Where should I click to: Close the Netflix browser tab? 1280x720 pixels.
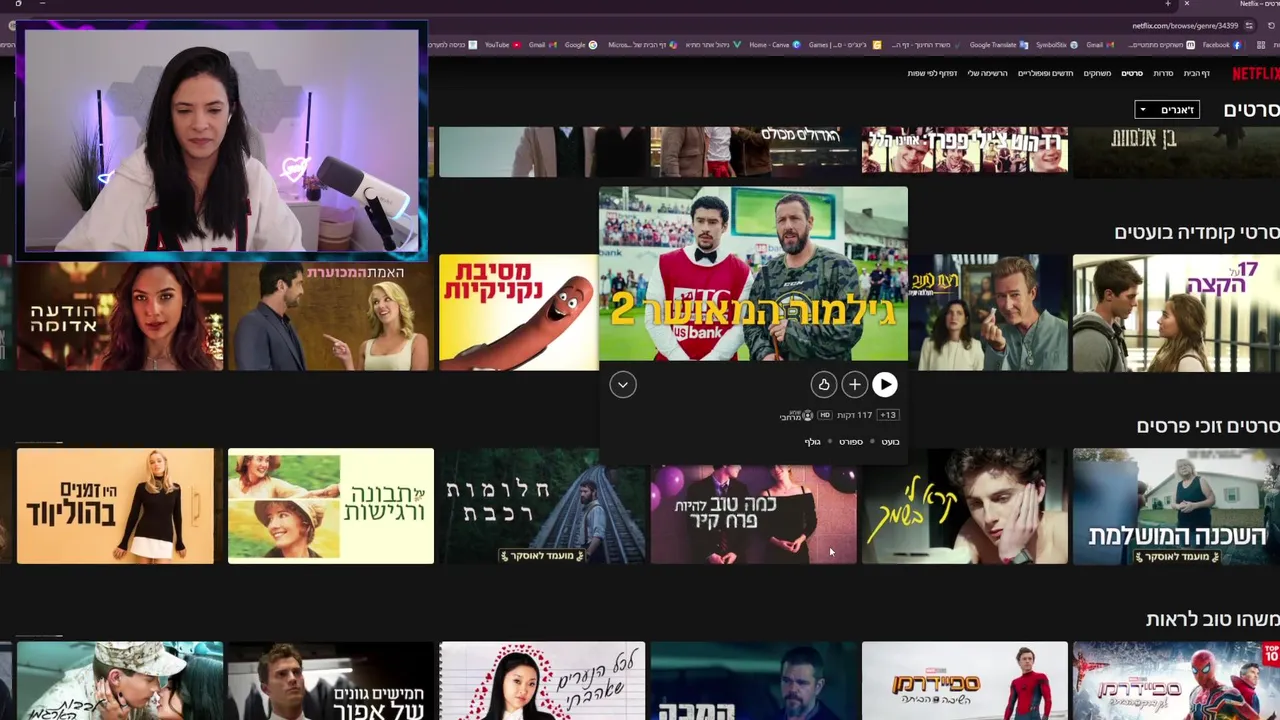click(1187, 4)
